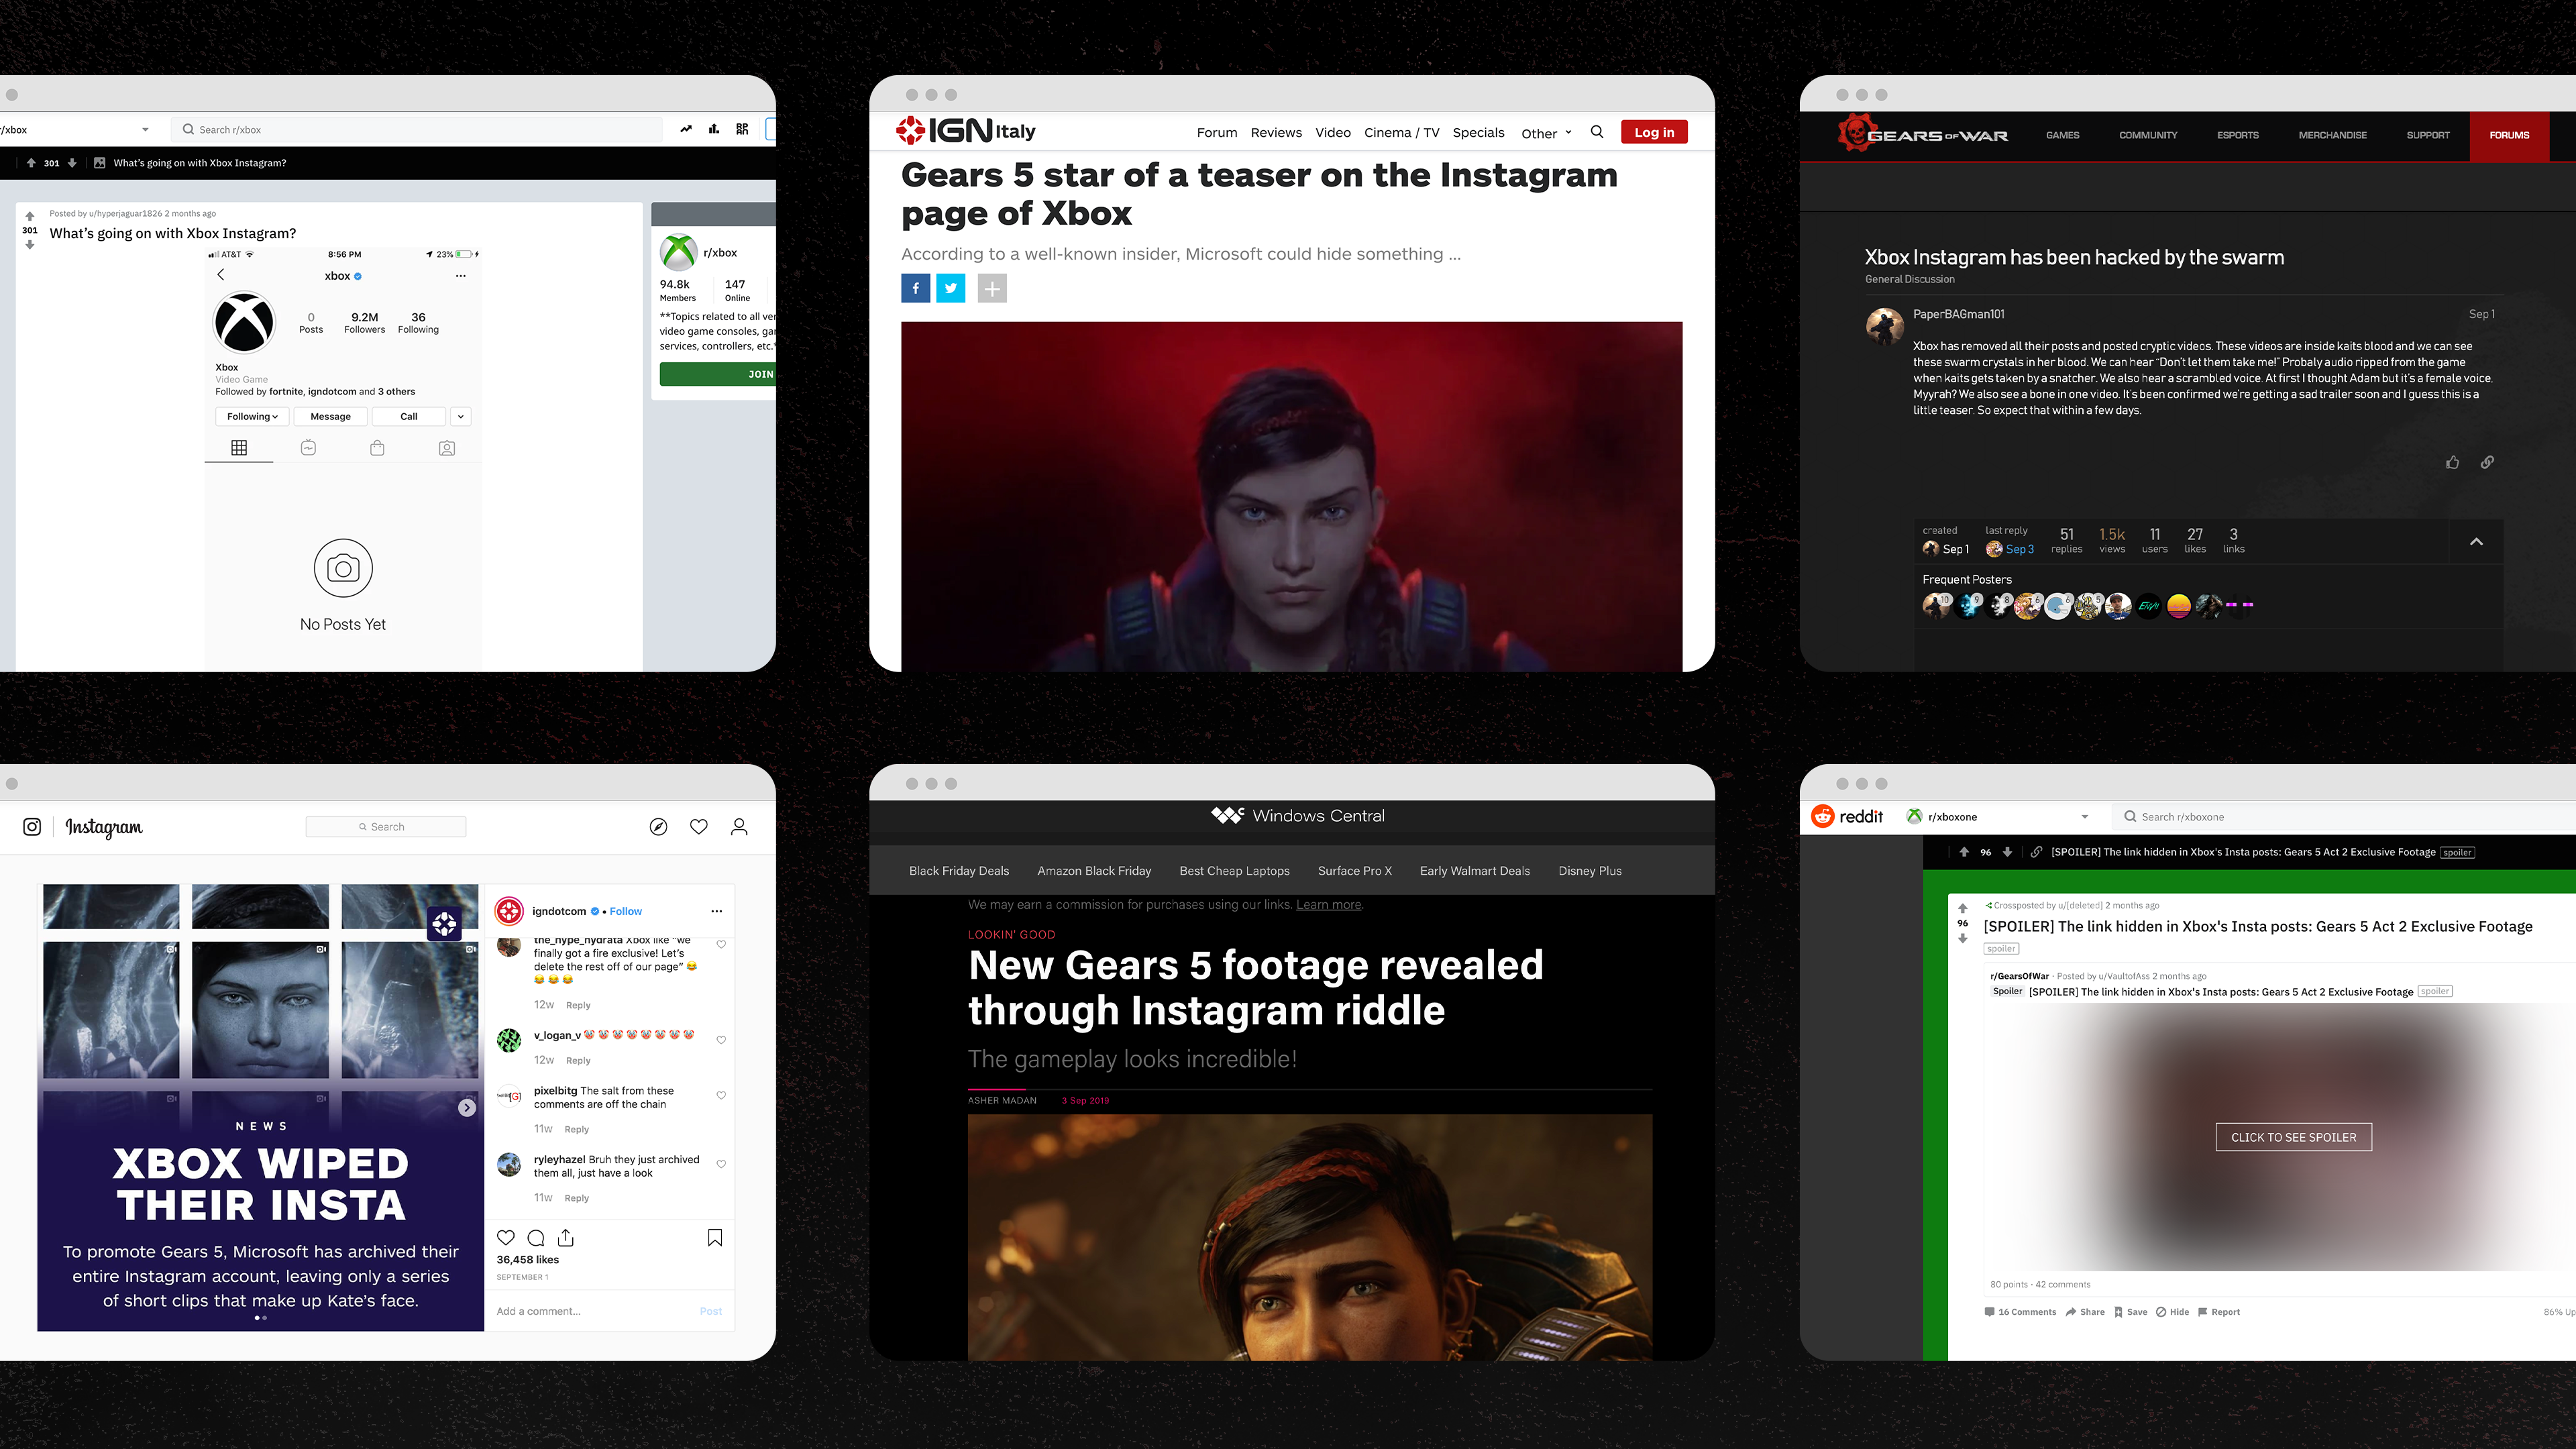Go to next slide of Instagram post
Viewport: 2576px width, 1449px height.
pos(467,1108)
